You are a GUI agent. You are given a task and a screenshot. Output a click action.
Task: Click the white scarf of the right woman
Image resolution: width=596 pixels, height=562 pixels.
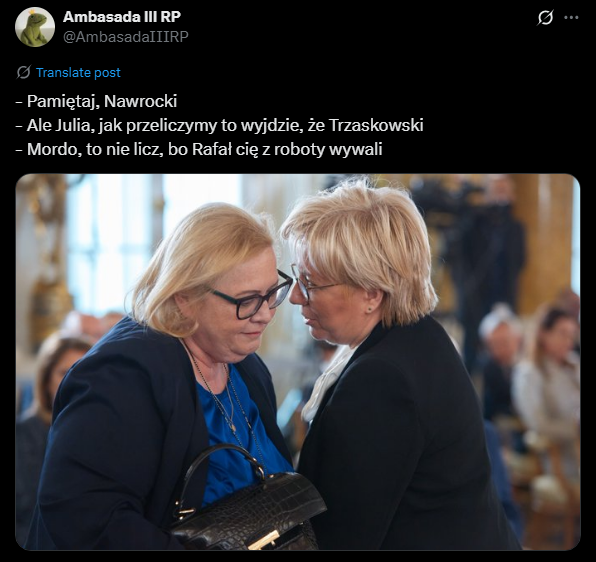click(327, 384)
